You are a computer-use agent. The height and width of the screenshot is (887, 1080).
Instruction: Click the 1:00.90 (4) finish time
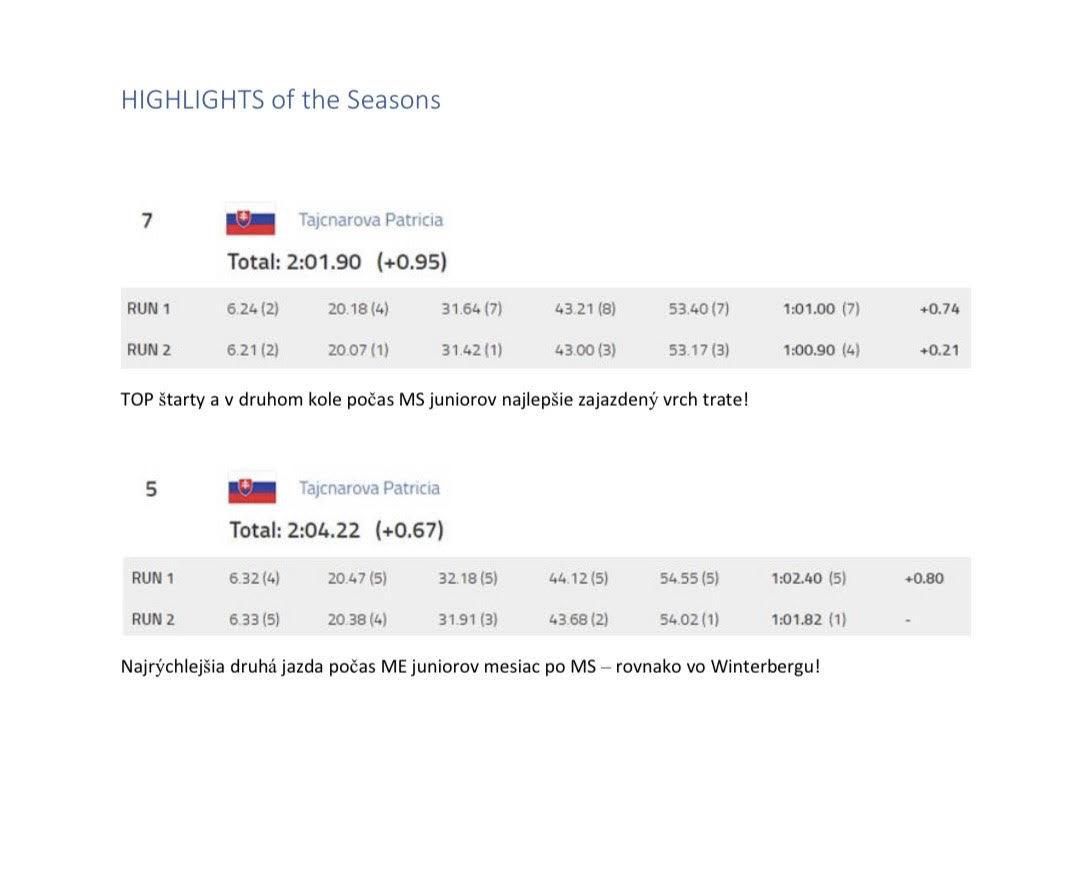(x=821, y=350)
